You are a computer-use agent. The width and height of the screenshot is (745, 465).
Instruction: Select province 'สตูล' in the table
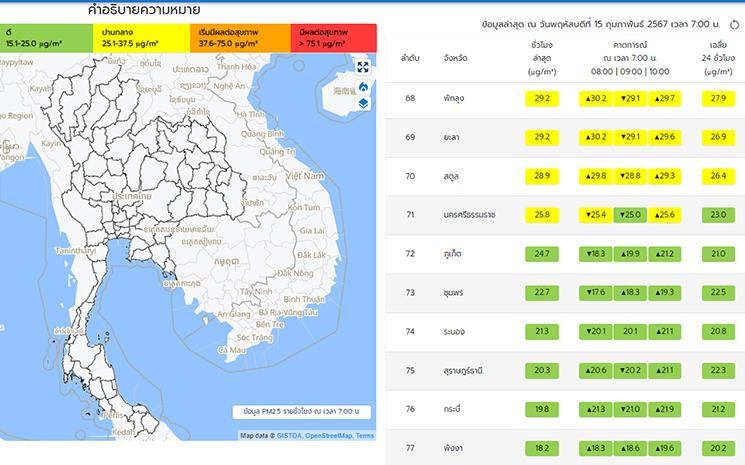[x=451, y=177]
